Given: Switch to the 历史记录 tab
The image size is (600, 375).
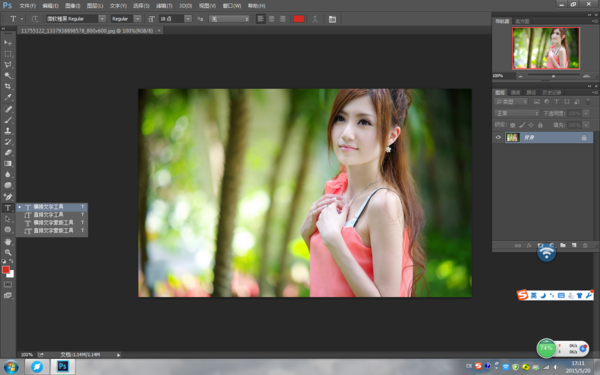Looking at the screenshot, I should (551, 93).
